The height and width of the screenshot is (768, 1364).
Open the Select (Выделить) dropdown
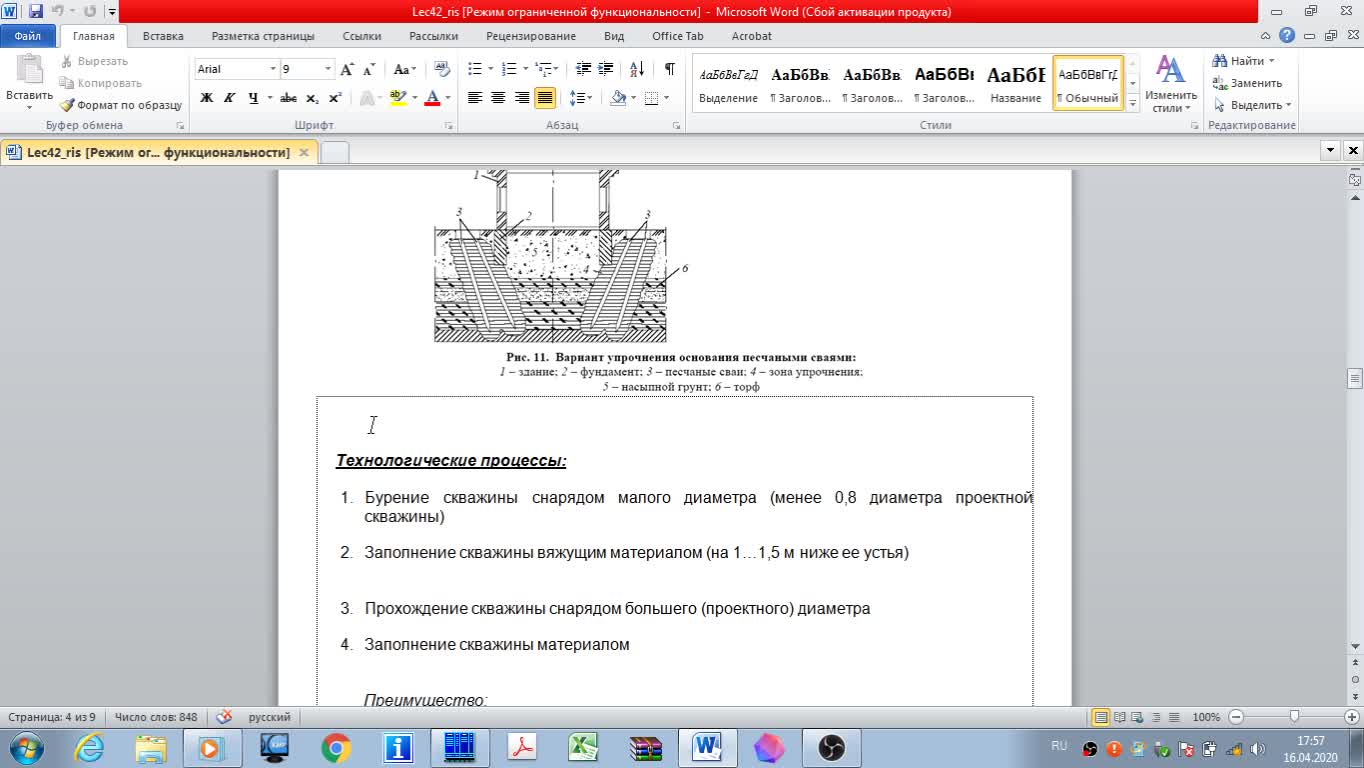click(1251, 105)
